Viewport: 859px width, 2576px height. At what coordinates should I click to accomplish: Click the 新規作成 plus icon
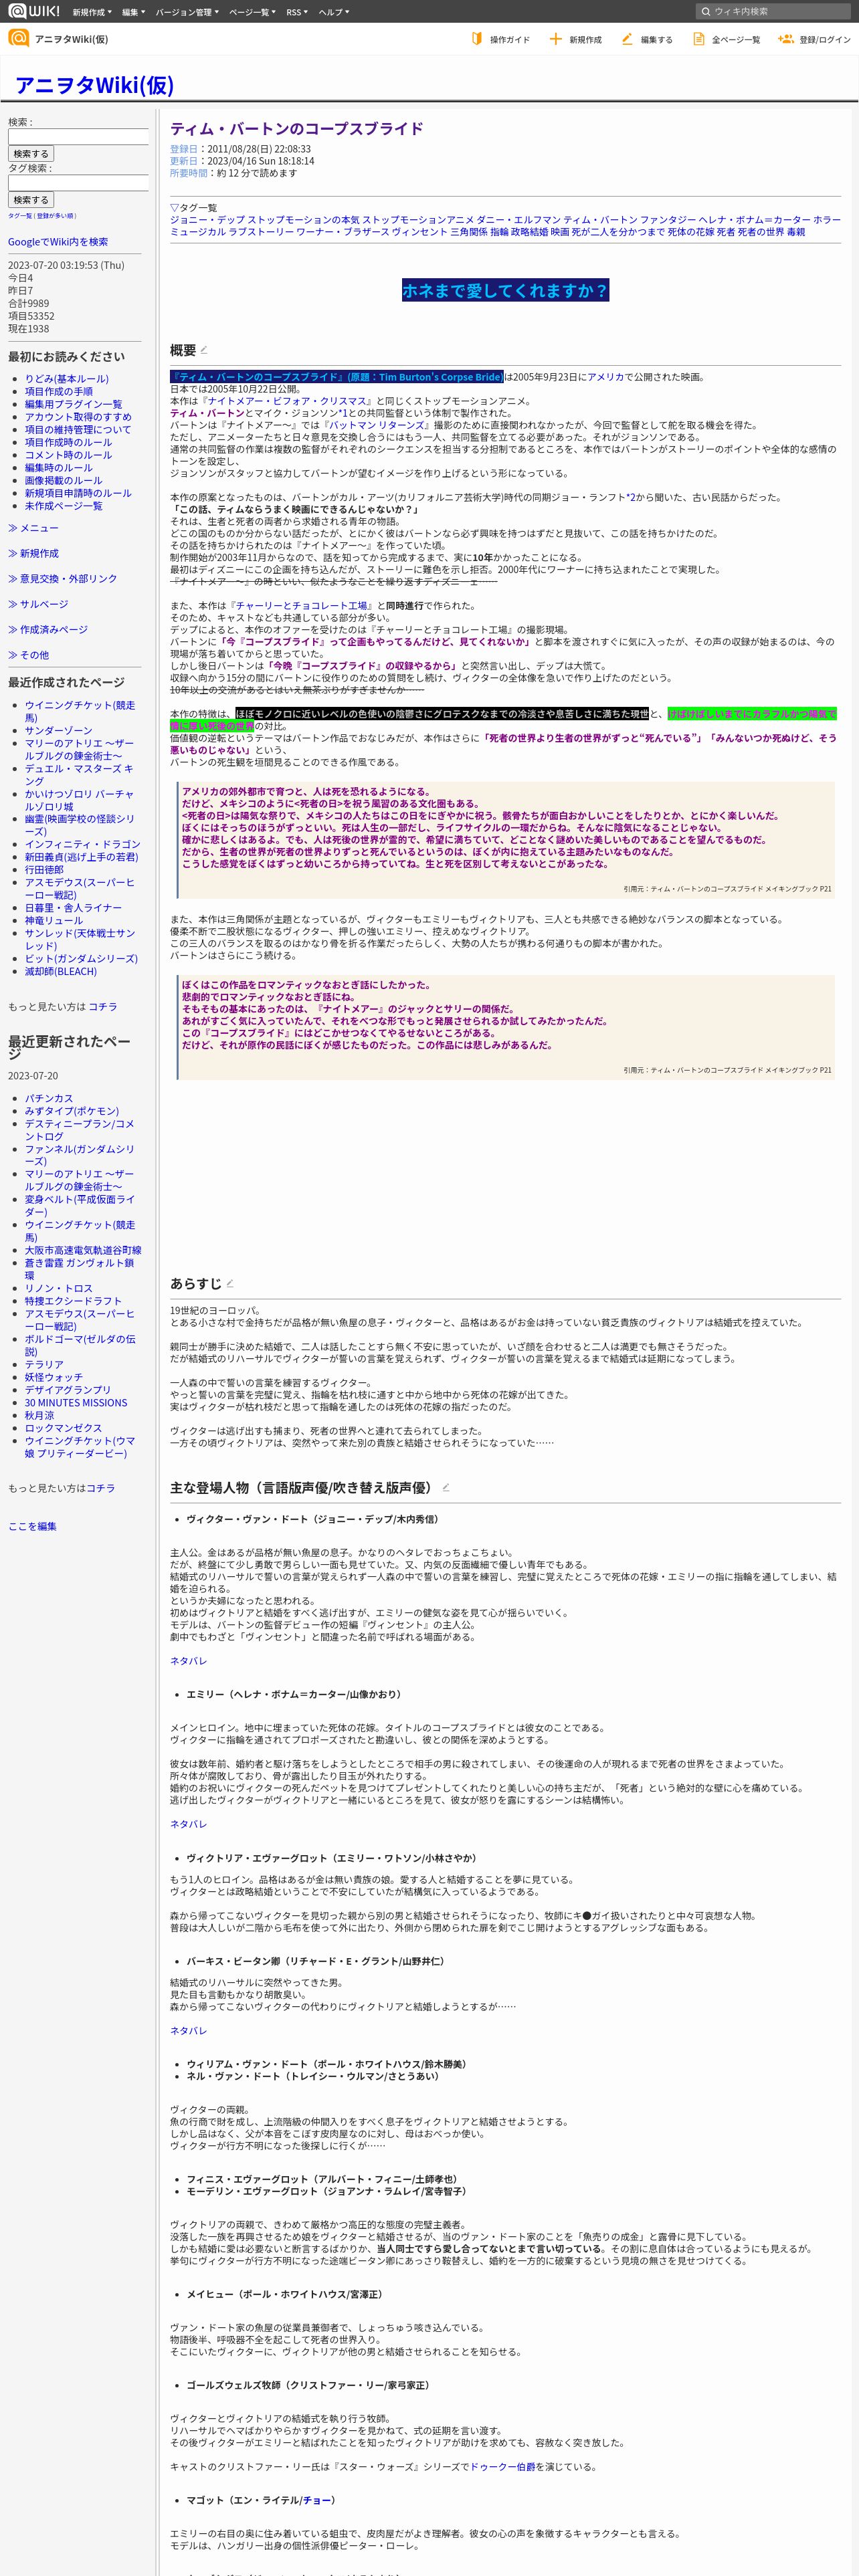point(556,39)
